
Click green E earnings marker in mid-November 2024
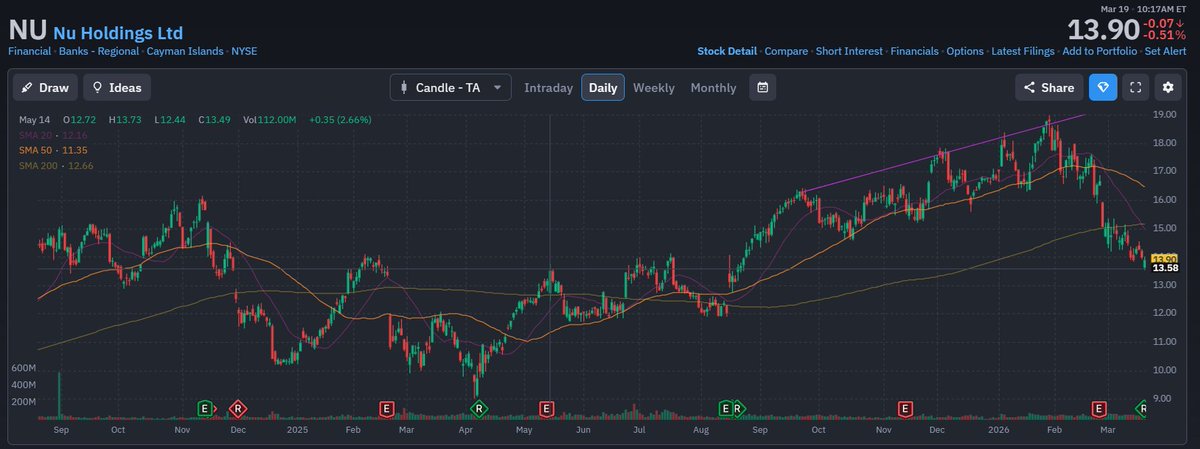(x=205, y=408)
